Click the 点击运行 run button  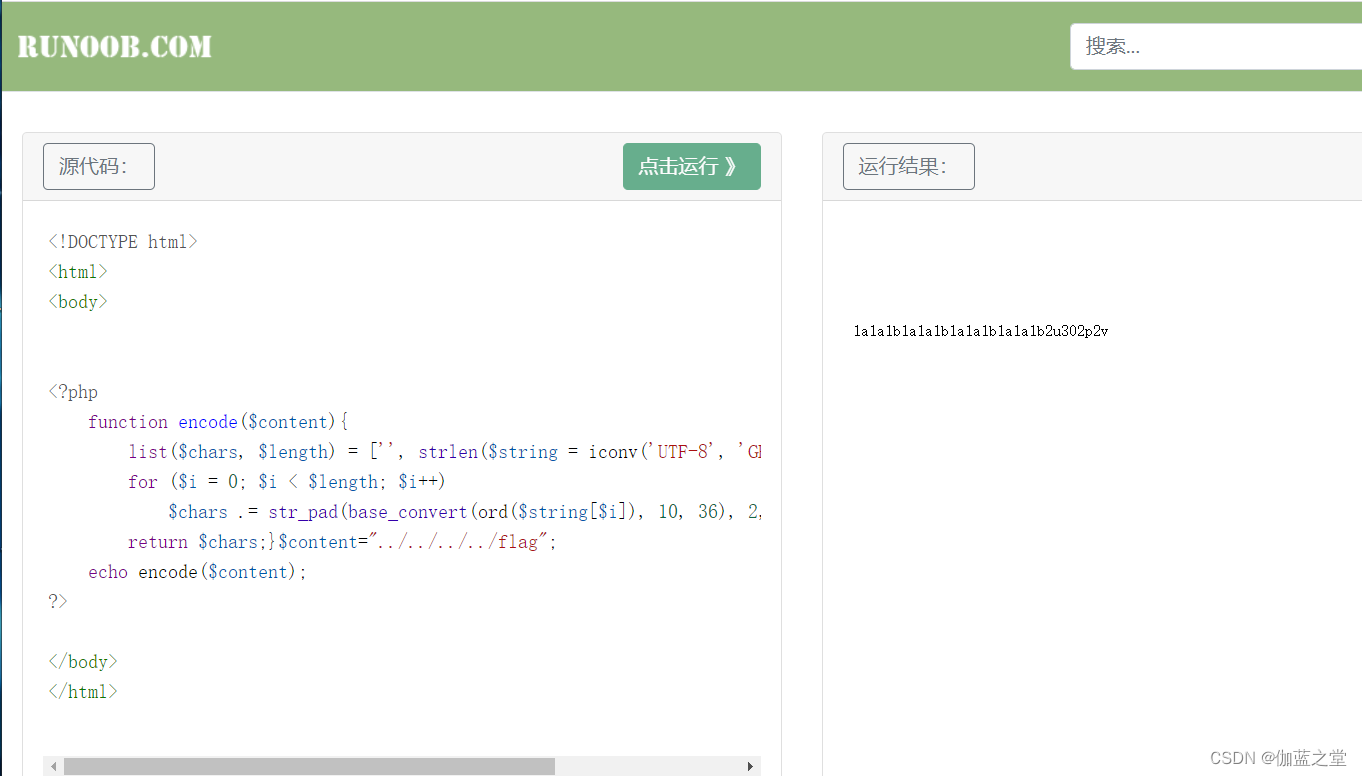pos(692,166)
